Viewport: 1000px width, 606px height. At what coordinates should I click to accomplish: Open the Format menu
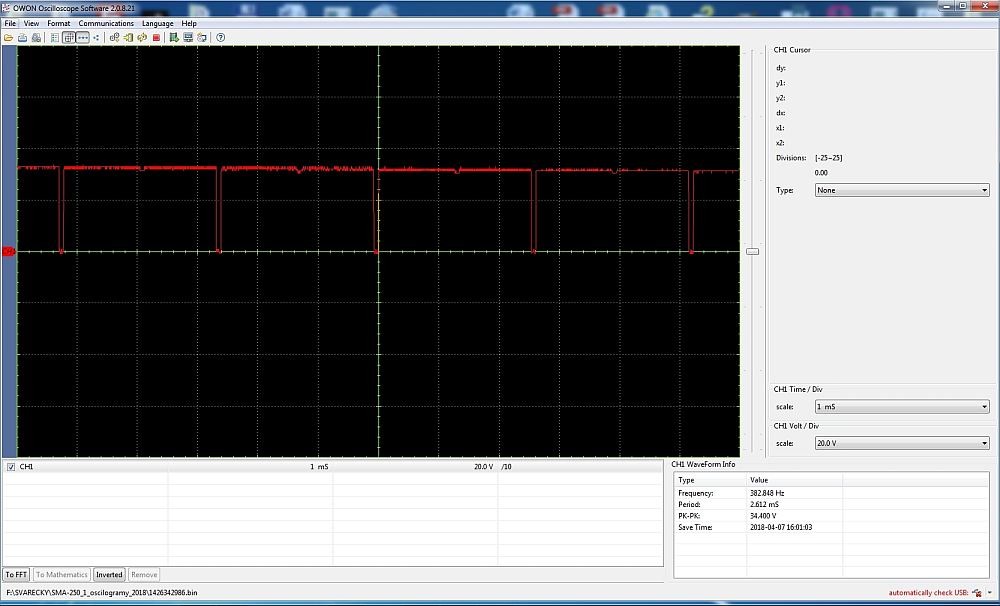59,23
